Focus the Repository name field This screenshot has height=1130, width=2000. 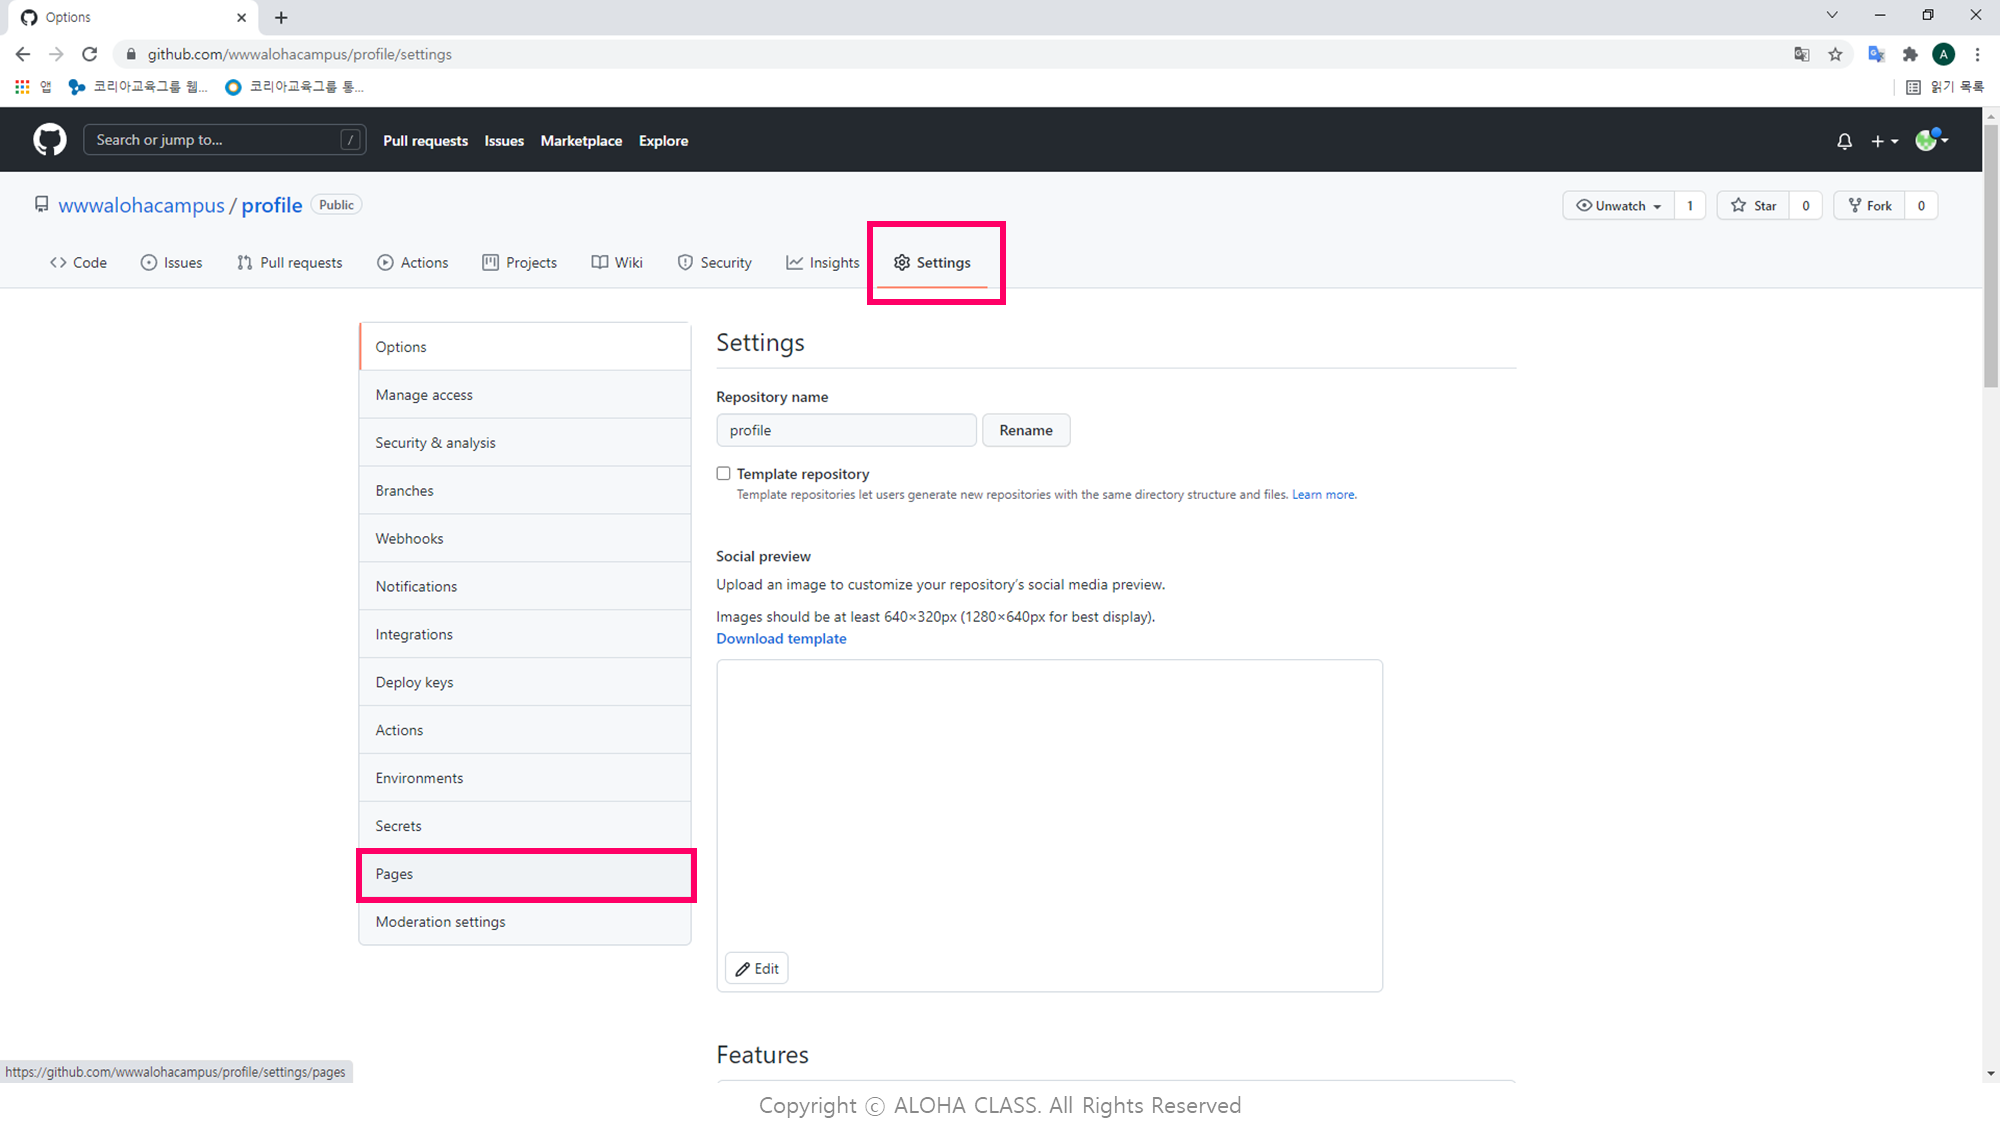pos(846,430)
